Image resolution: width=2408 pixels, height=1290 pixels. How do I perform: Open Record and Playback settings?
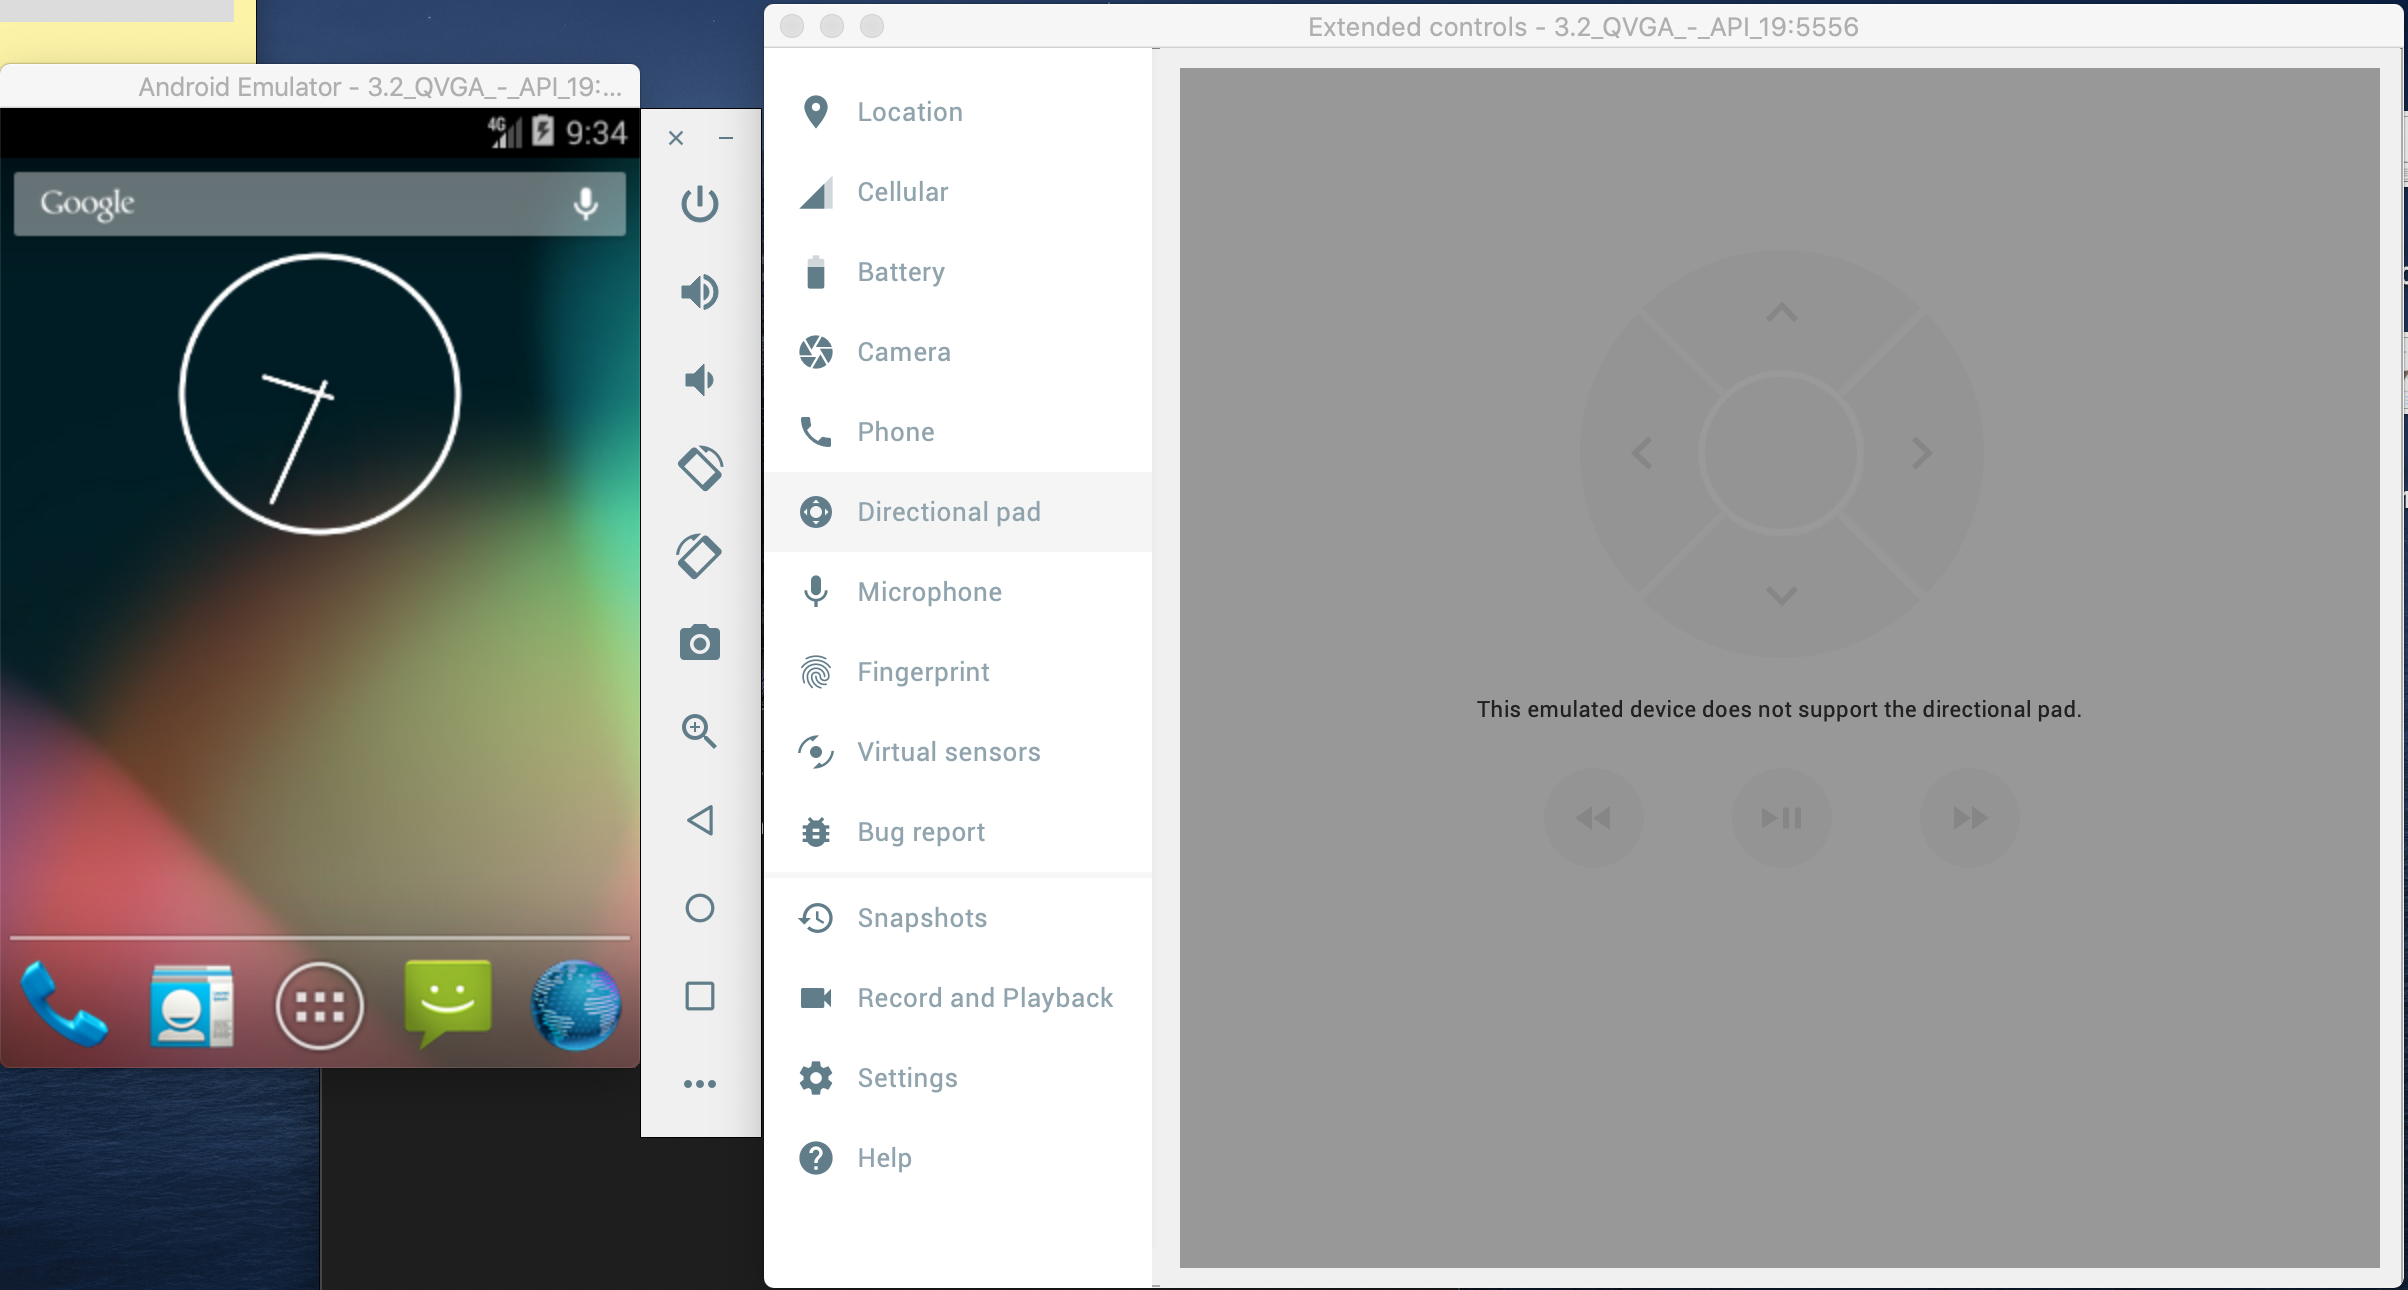(x=984, y=998)
